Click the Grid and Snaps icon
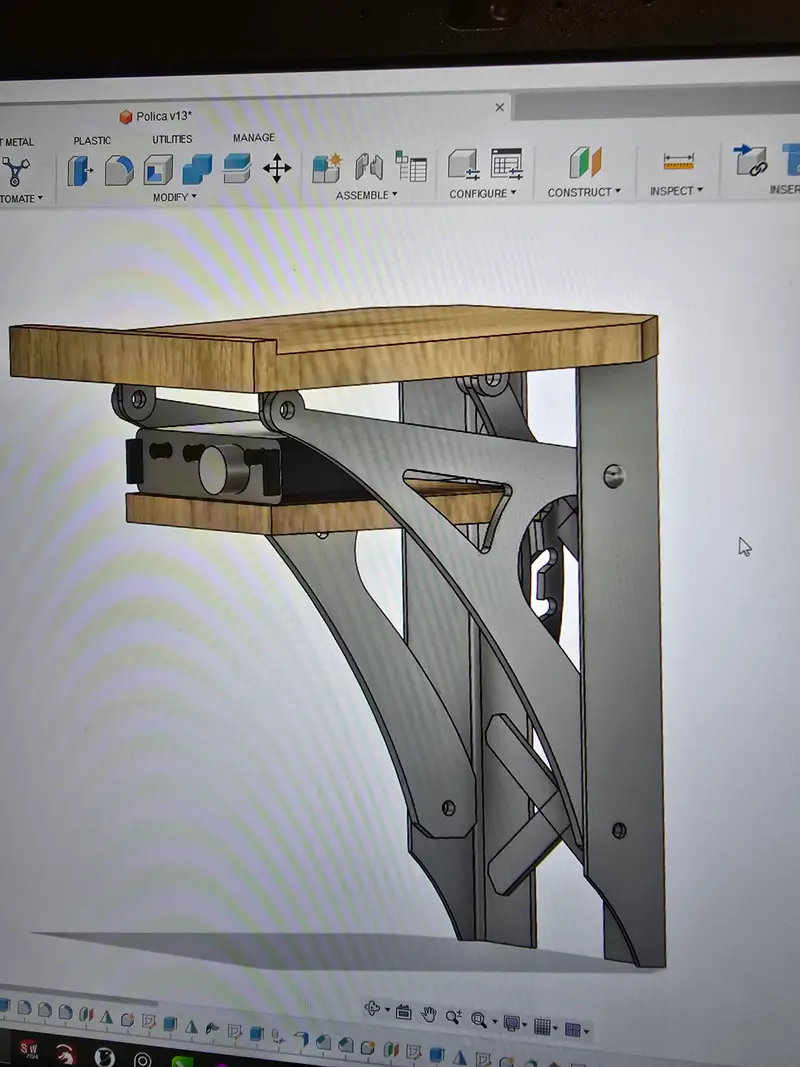 (542, 1026)
